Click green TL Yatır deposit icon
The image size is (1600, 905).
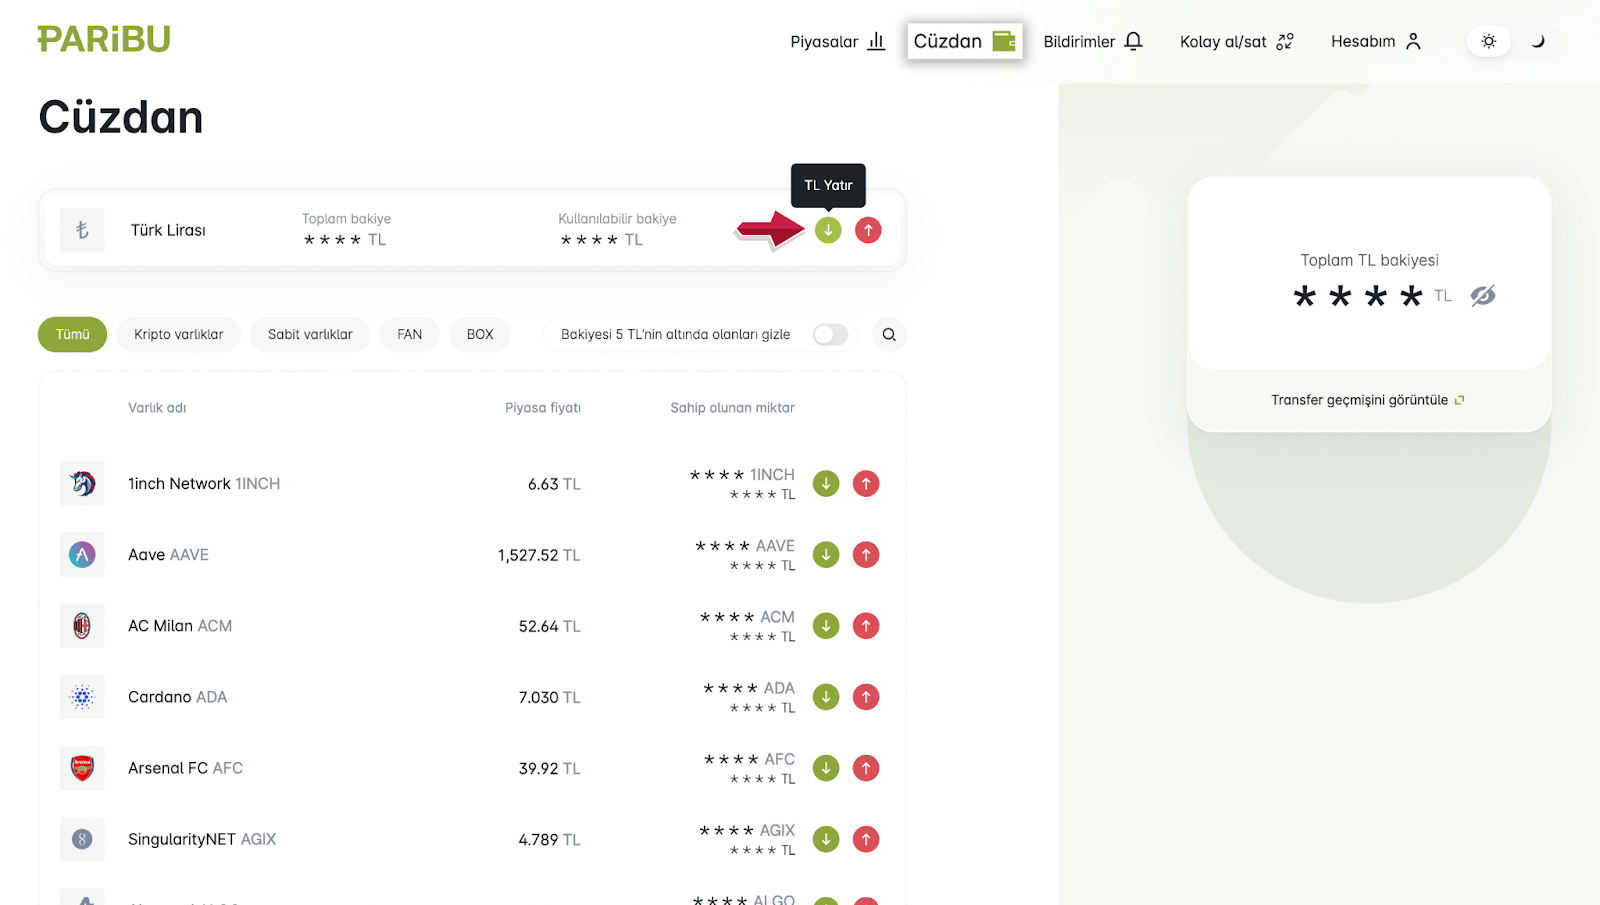click(828, 230)
